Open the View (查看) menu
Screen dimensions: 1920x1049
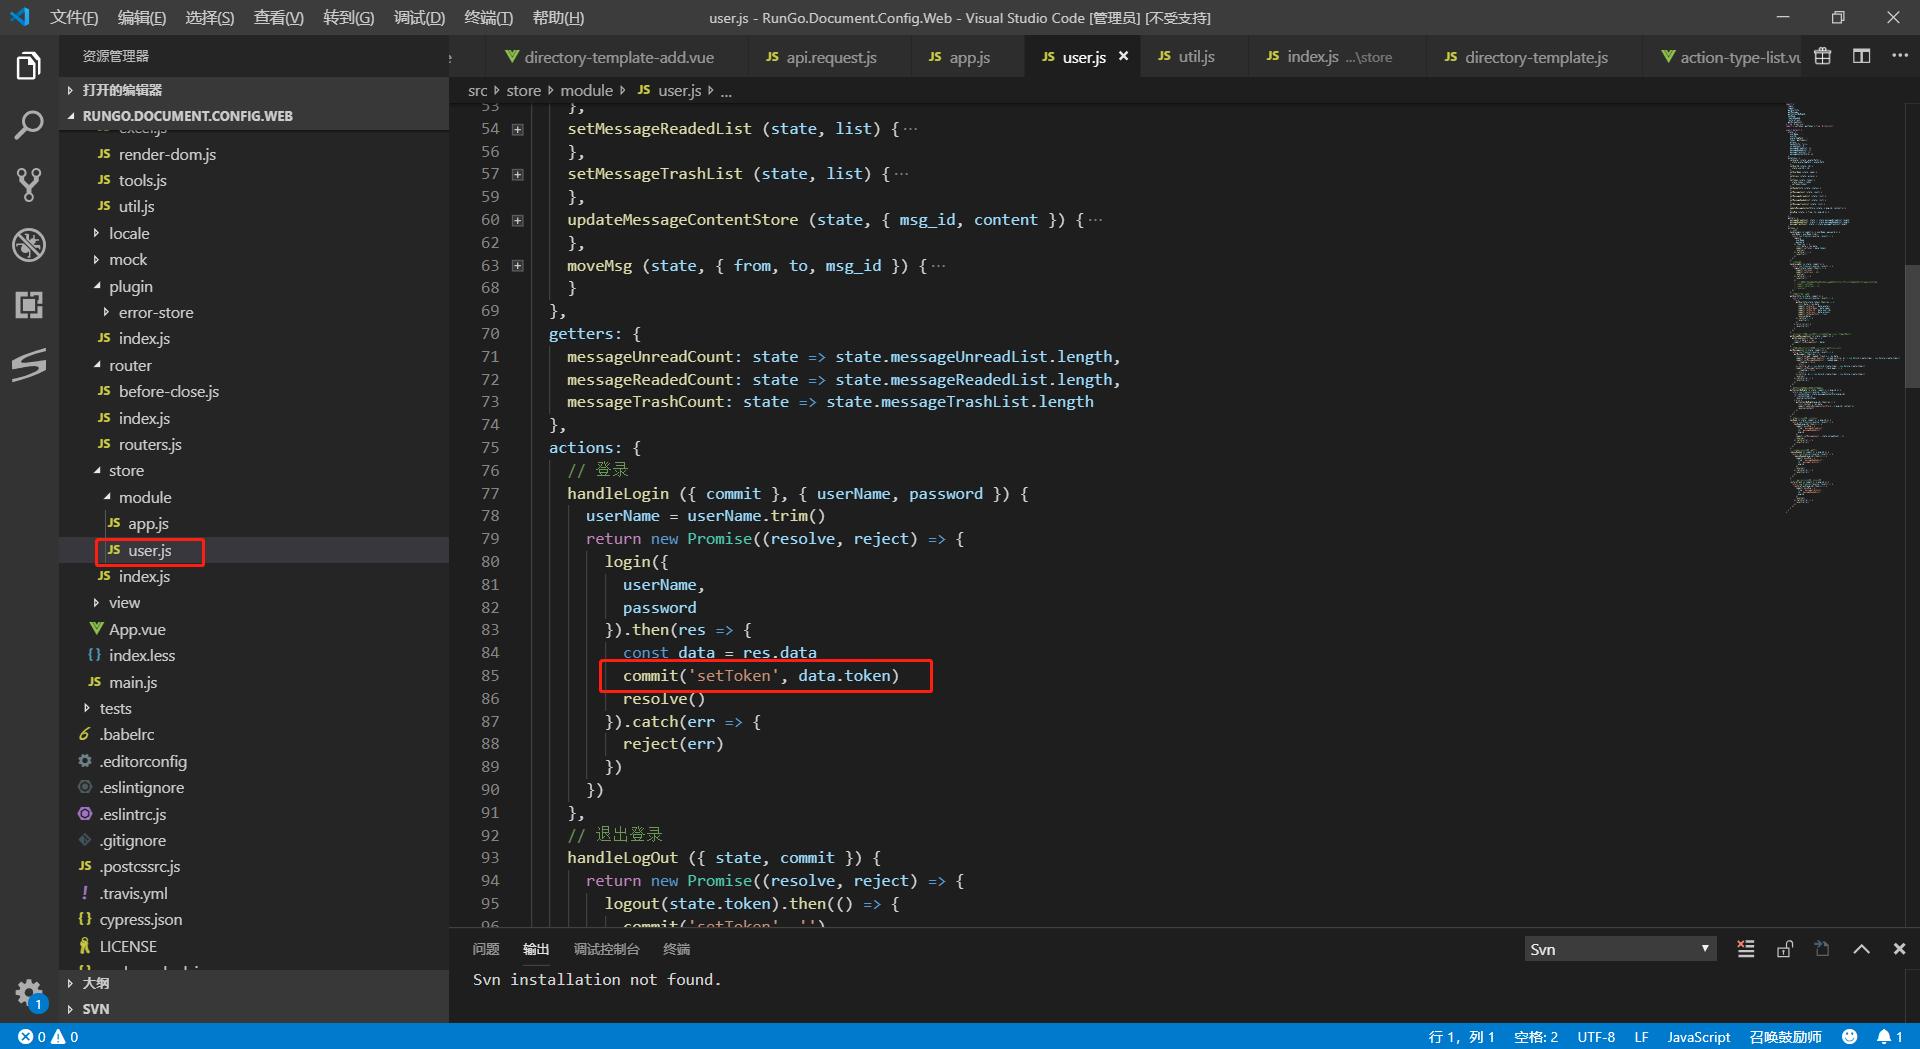(x=278, y=18)
